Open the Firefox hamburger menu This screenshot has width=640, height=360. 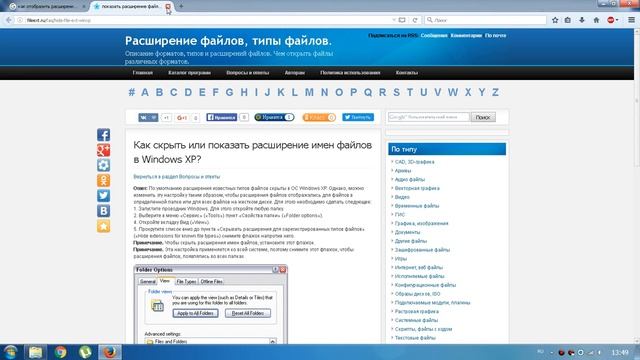631,20
